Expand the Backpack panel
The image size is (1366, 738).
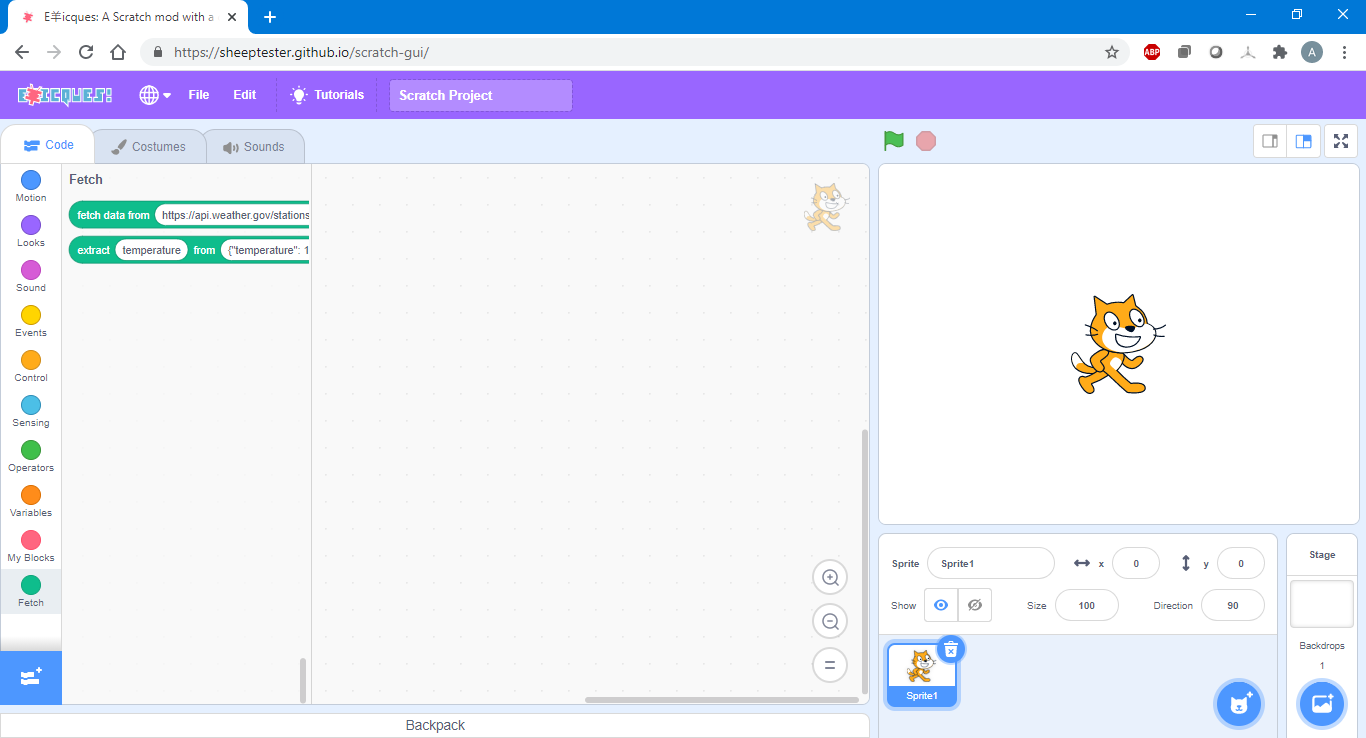(x=434, y=725)
